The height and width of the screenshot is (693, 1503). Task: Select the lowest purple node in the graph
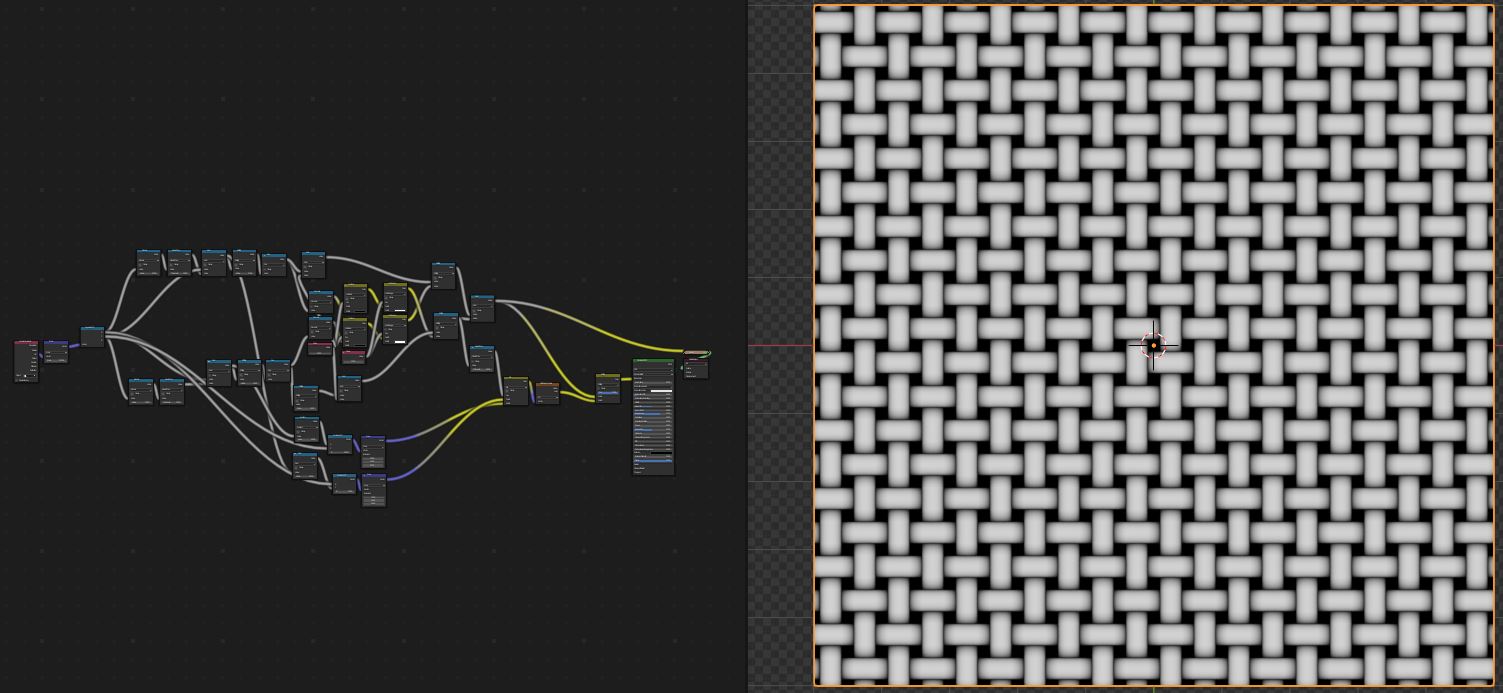[x=374, y=490]
